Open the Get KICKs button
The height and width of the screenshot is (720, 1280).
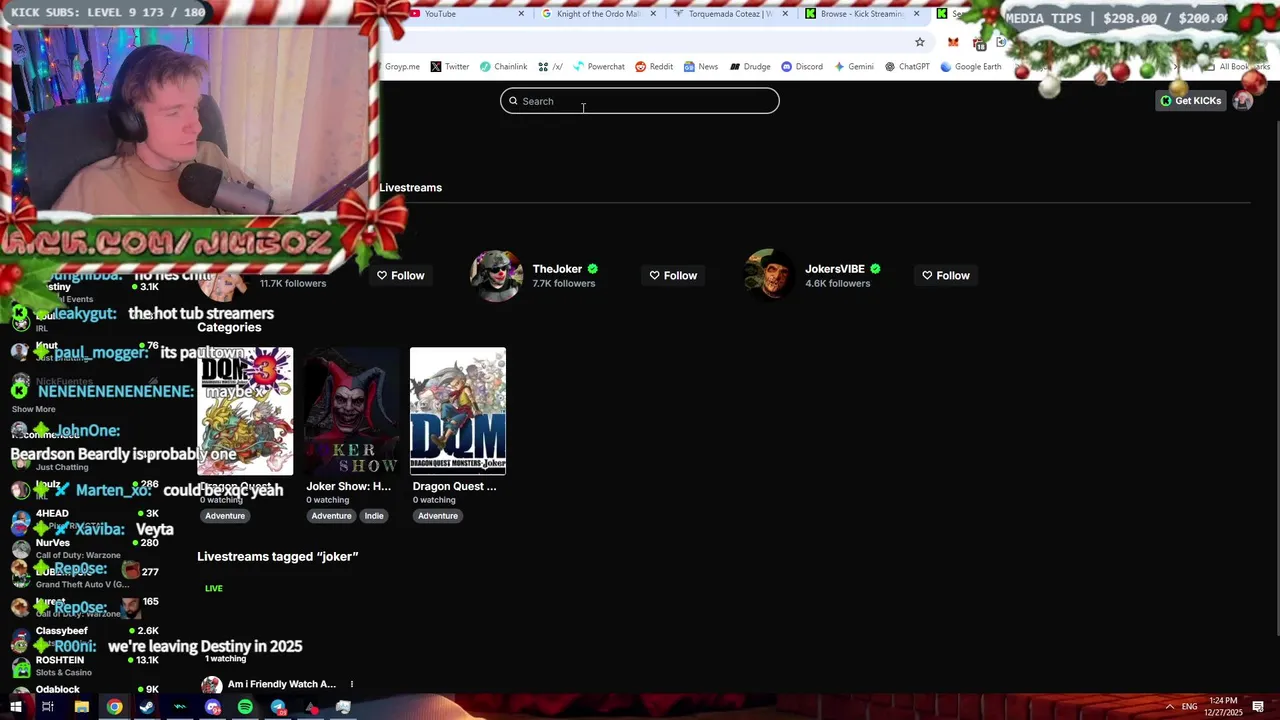click(x=1190, y=101)
